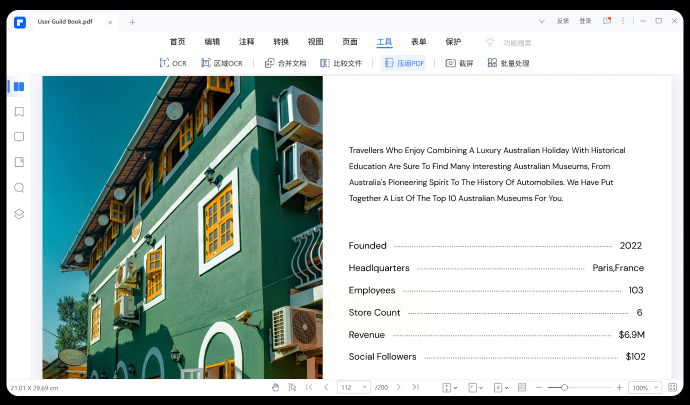Click the OCR tool
This screenshot has height=405, width=690.
(x=173, y=63)
